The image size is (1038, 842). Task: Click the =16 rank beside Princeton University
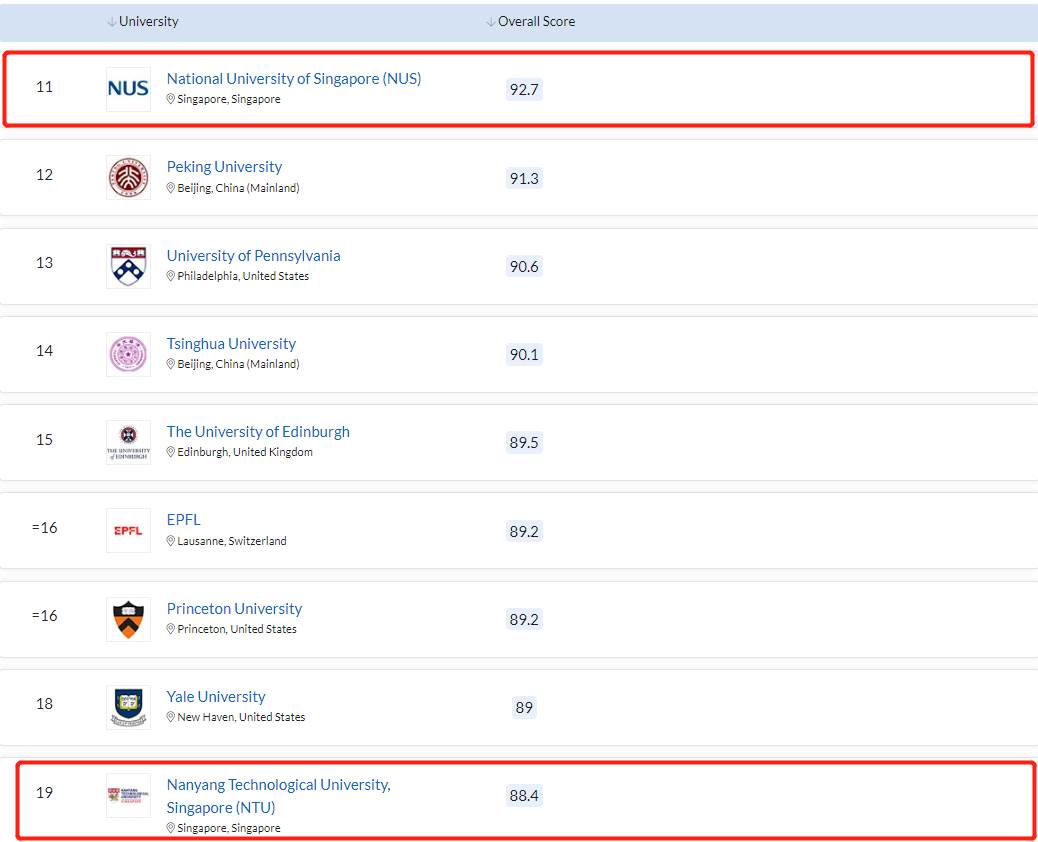pyautogui.click(x=44, y=616)
